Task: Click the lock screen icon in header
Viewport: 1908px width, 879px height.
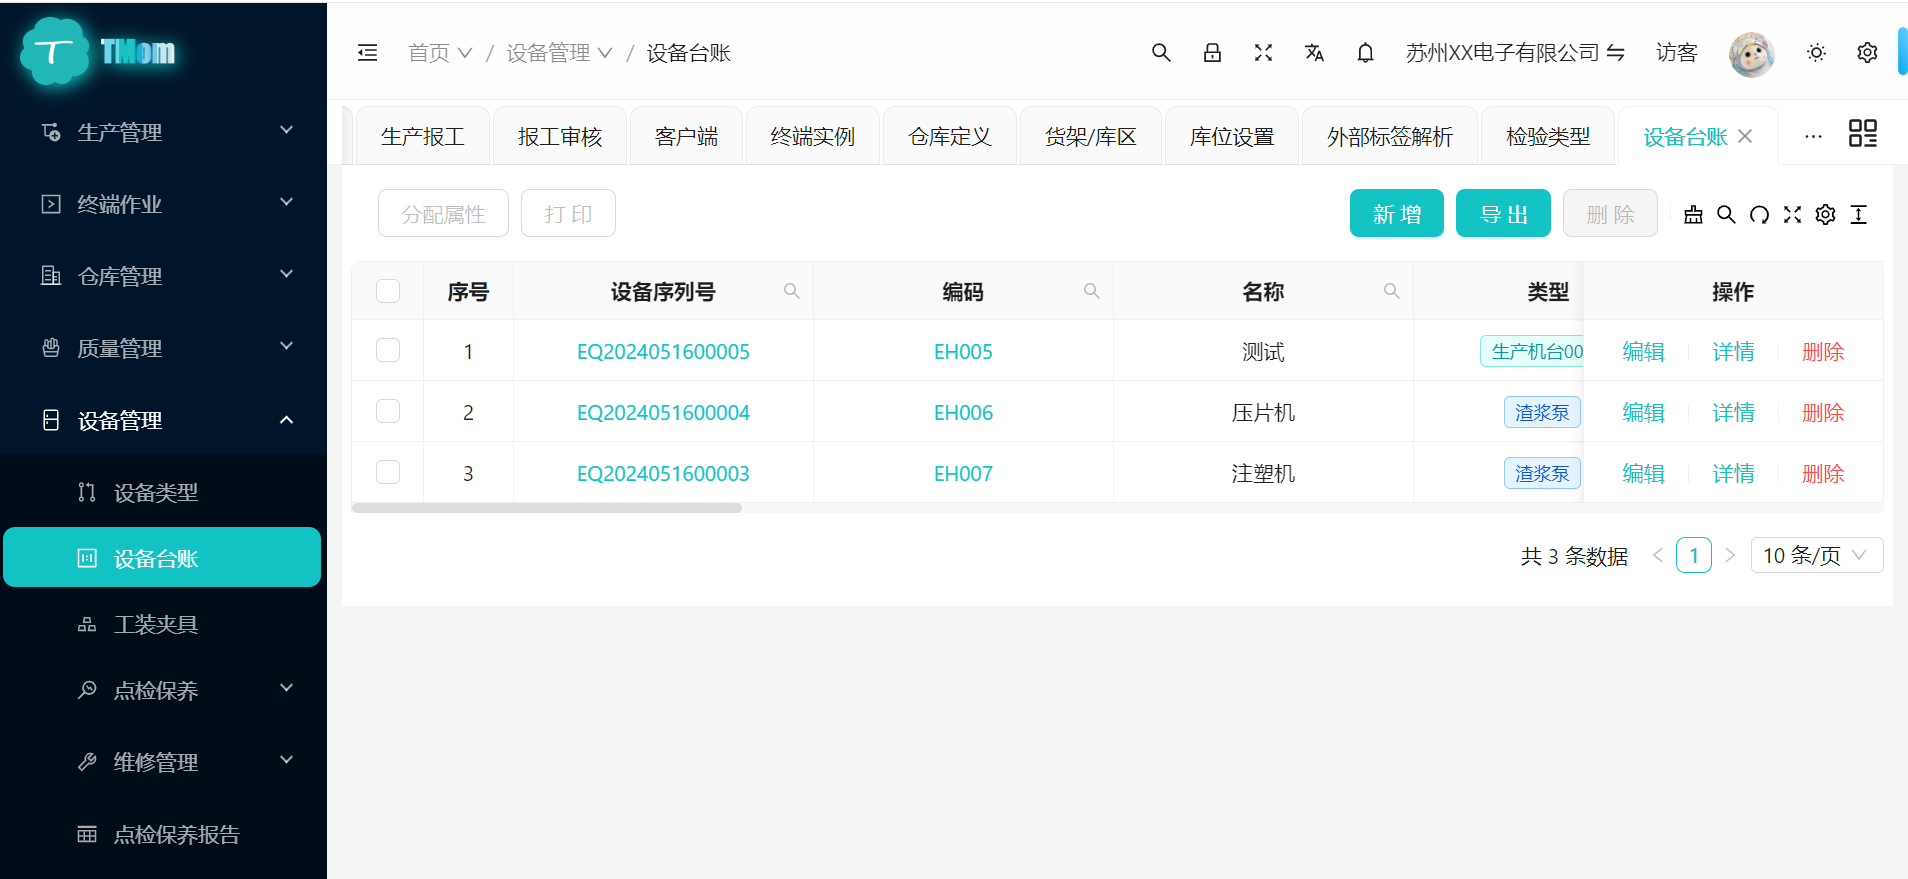Action: (1212, 53)
